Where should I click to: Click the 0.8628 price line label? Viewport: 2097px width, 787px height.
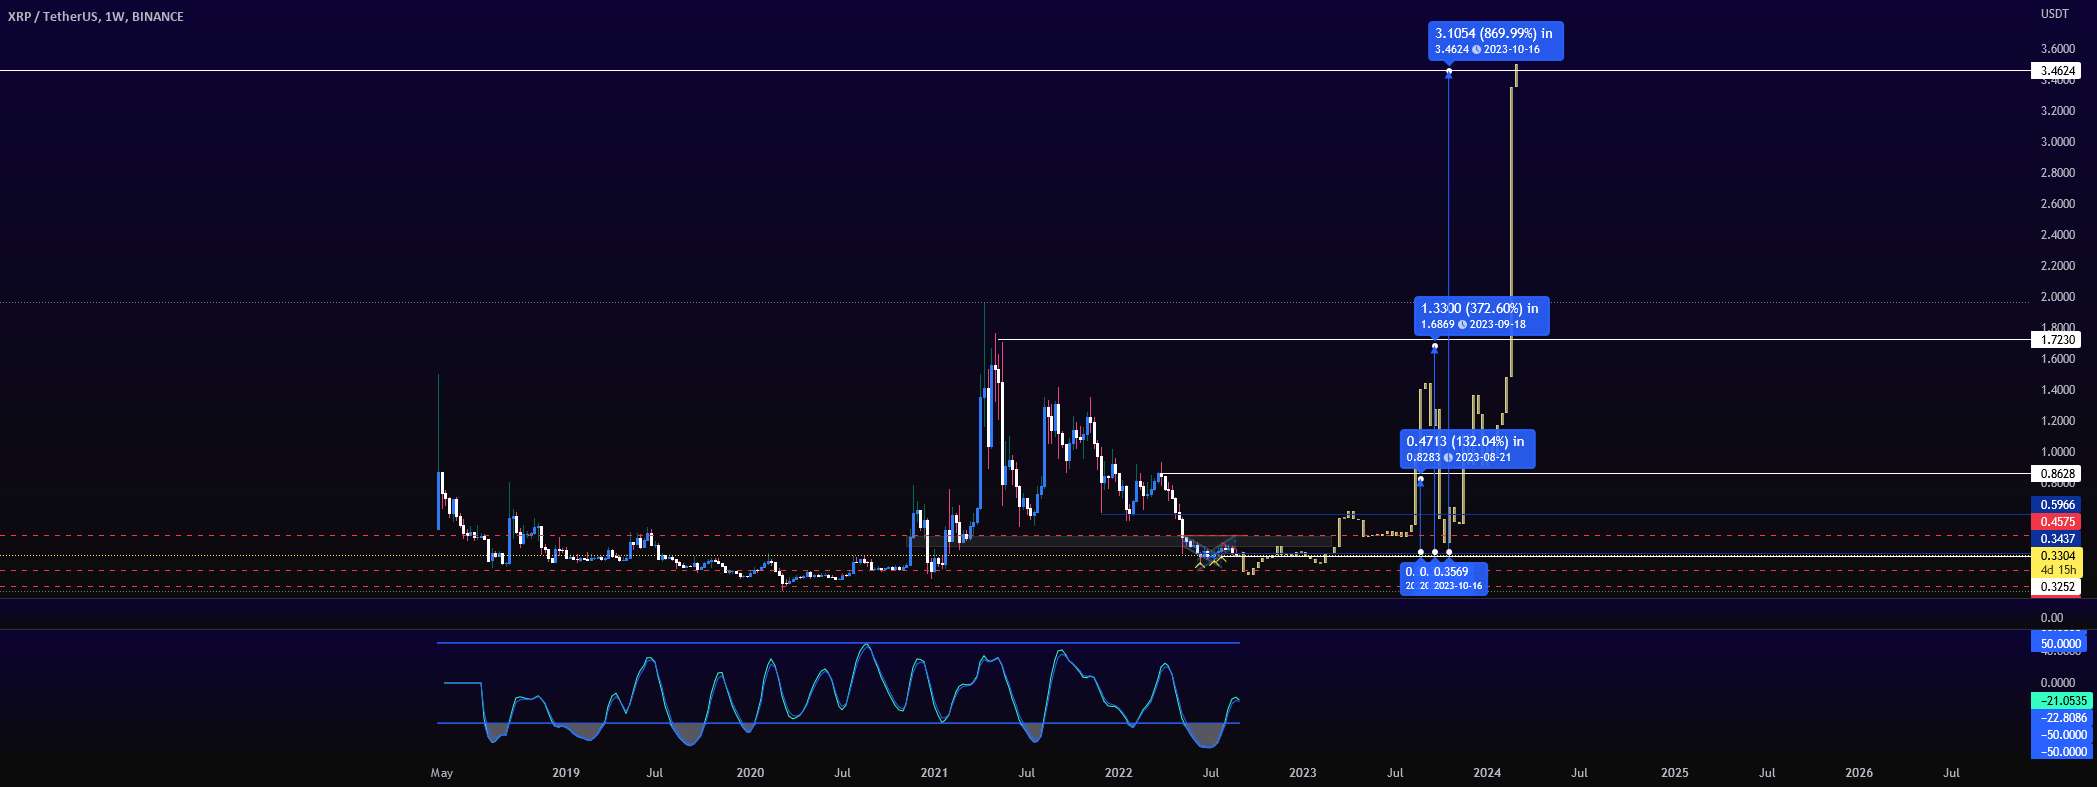2055,473
